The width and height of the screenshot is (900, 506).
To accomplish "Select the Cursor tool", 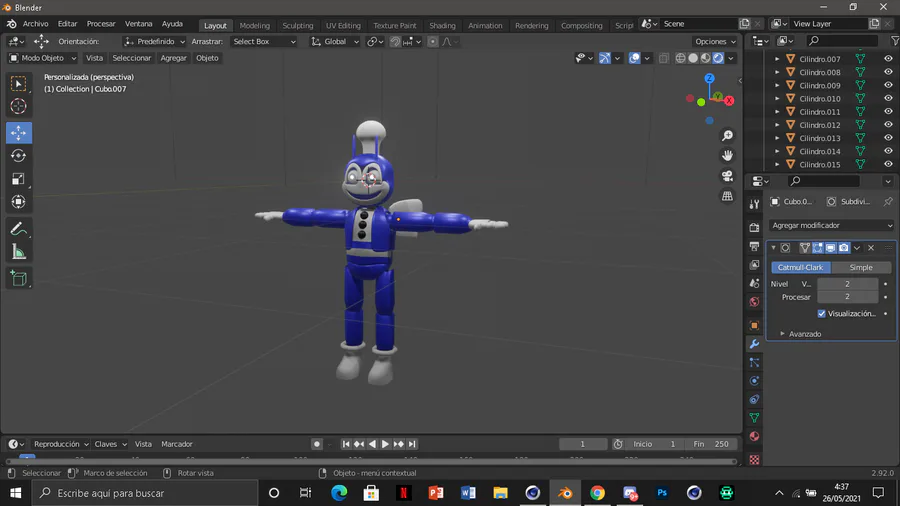I will [18, 106].
